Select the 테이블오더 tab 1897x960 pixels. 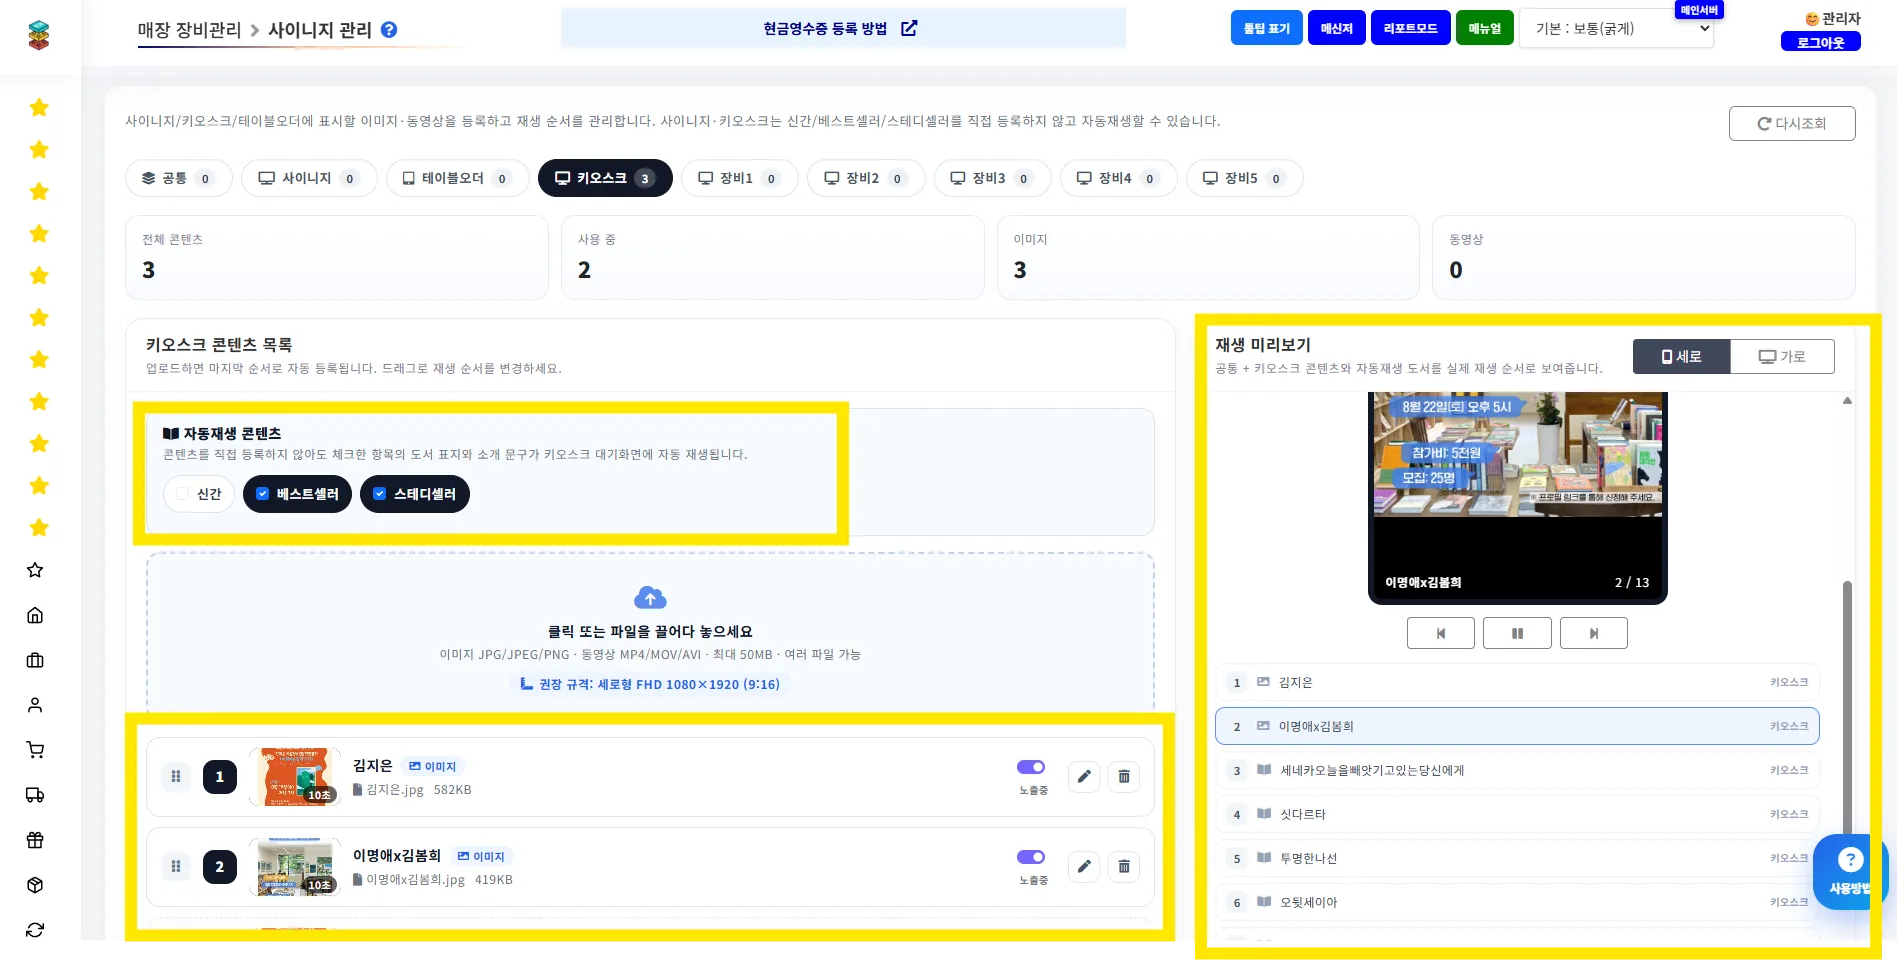click(457, 178)
